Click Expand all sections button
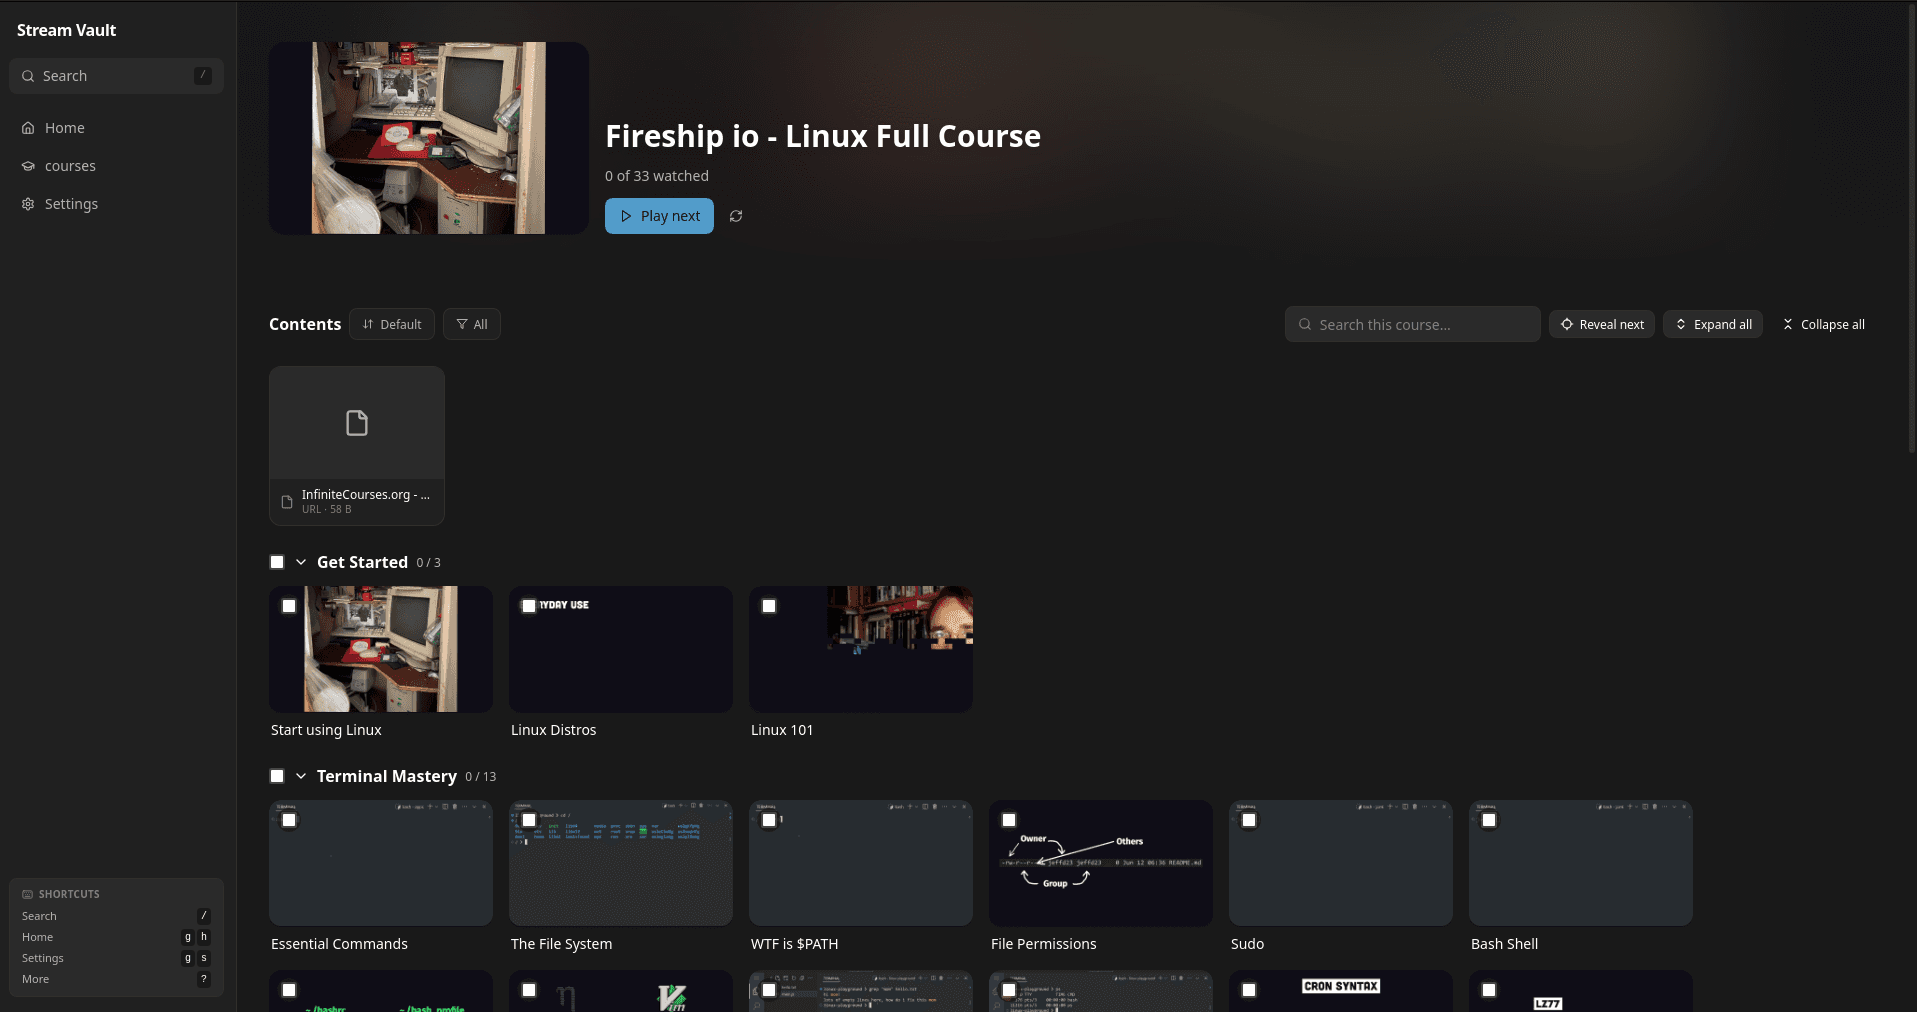This screenshot has width=1917, height=1012. click(x=1713, y=324)
